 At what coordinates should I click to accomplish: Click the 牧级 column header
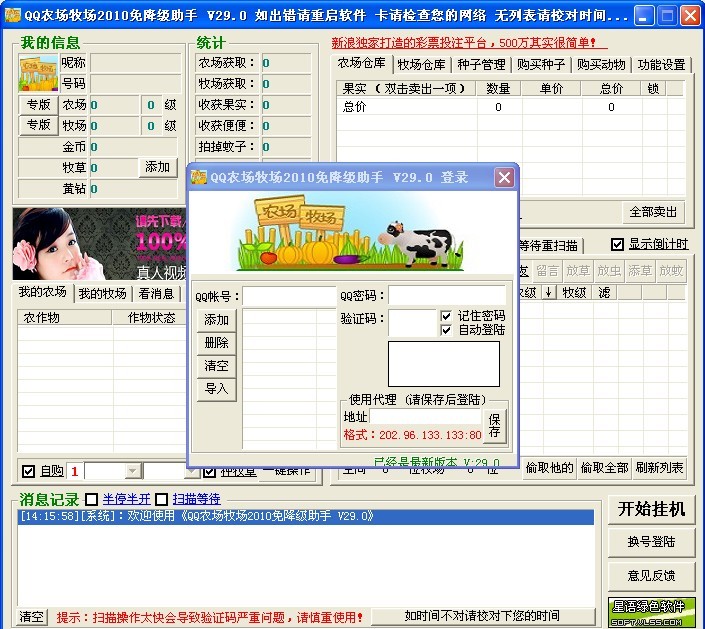574,292
